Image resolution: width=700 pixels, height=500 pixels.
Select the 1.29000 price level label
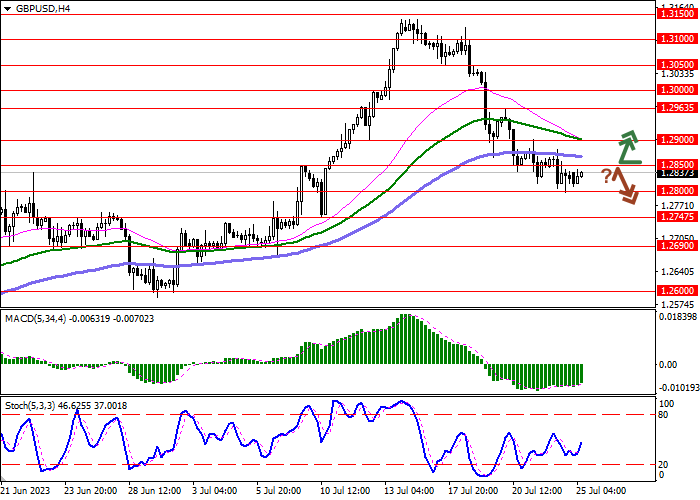pos(677,140)
